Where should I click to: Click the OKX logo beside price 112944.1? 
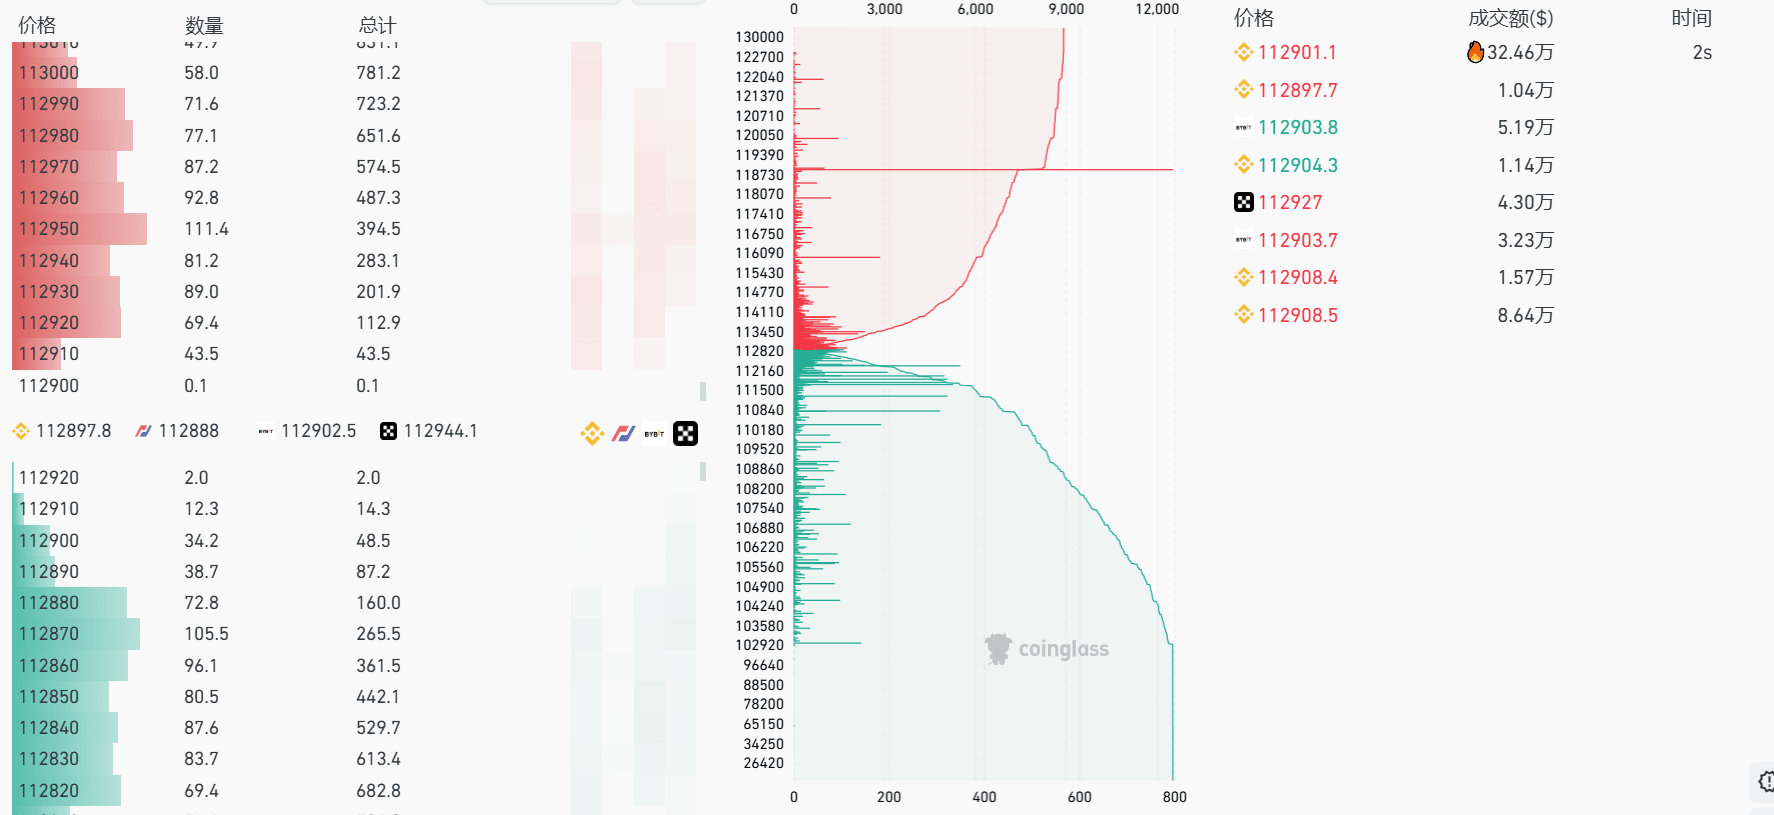tap(389, 431)
